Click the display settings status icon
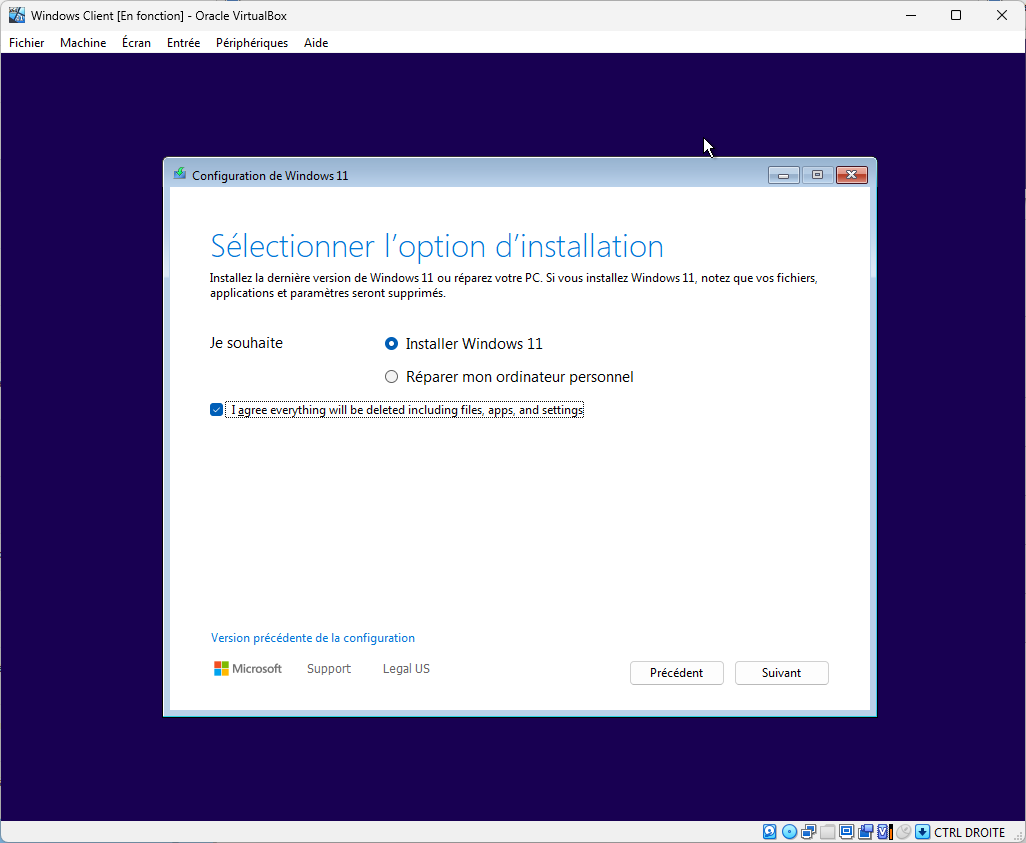 click(x=847, y=832)
